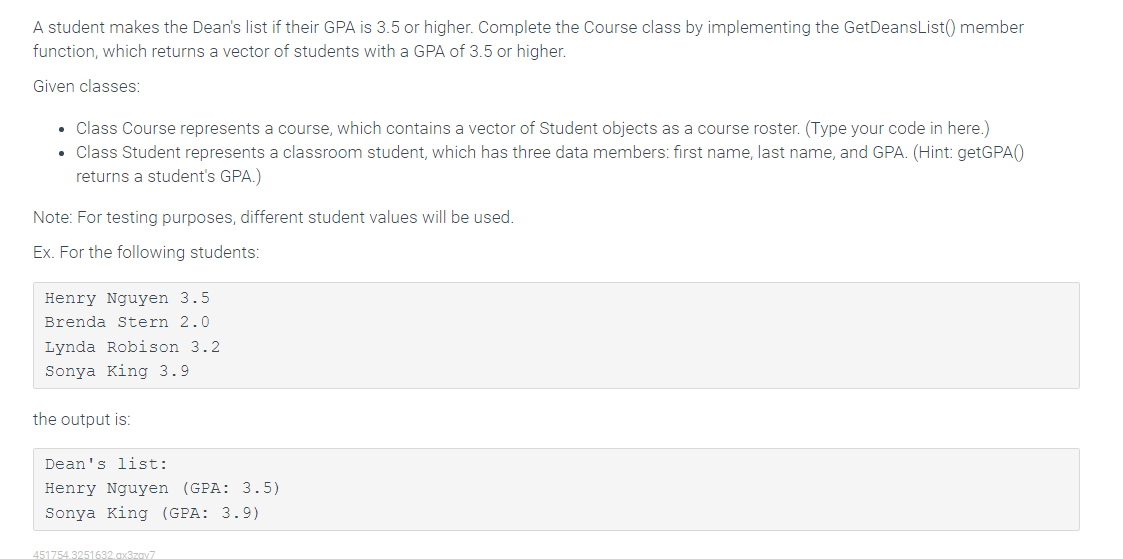Click the '(Type your code in here.)' text

pos(897,128)
